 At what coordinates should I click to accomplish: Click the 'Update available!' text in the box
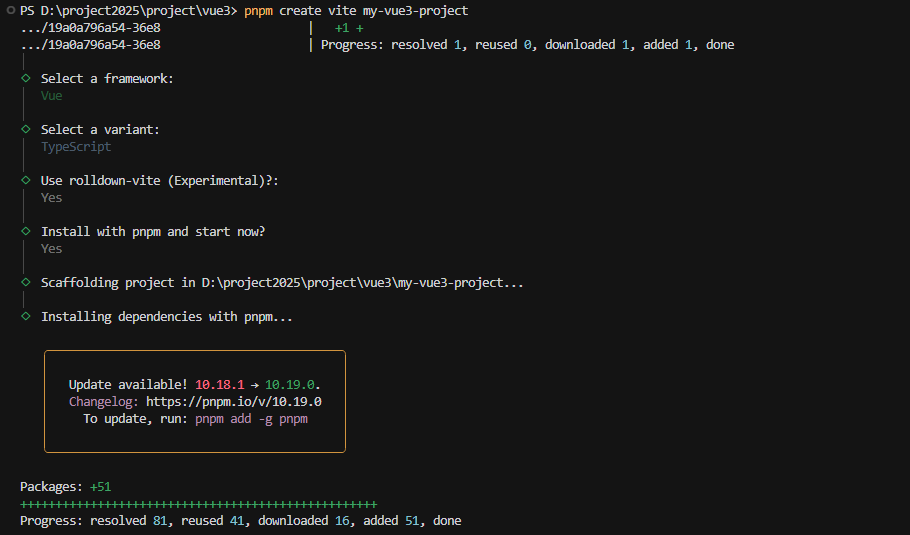click(x=128, y=385)
